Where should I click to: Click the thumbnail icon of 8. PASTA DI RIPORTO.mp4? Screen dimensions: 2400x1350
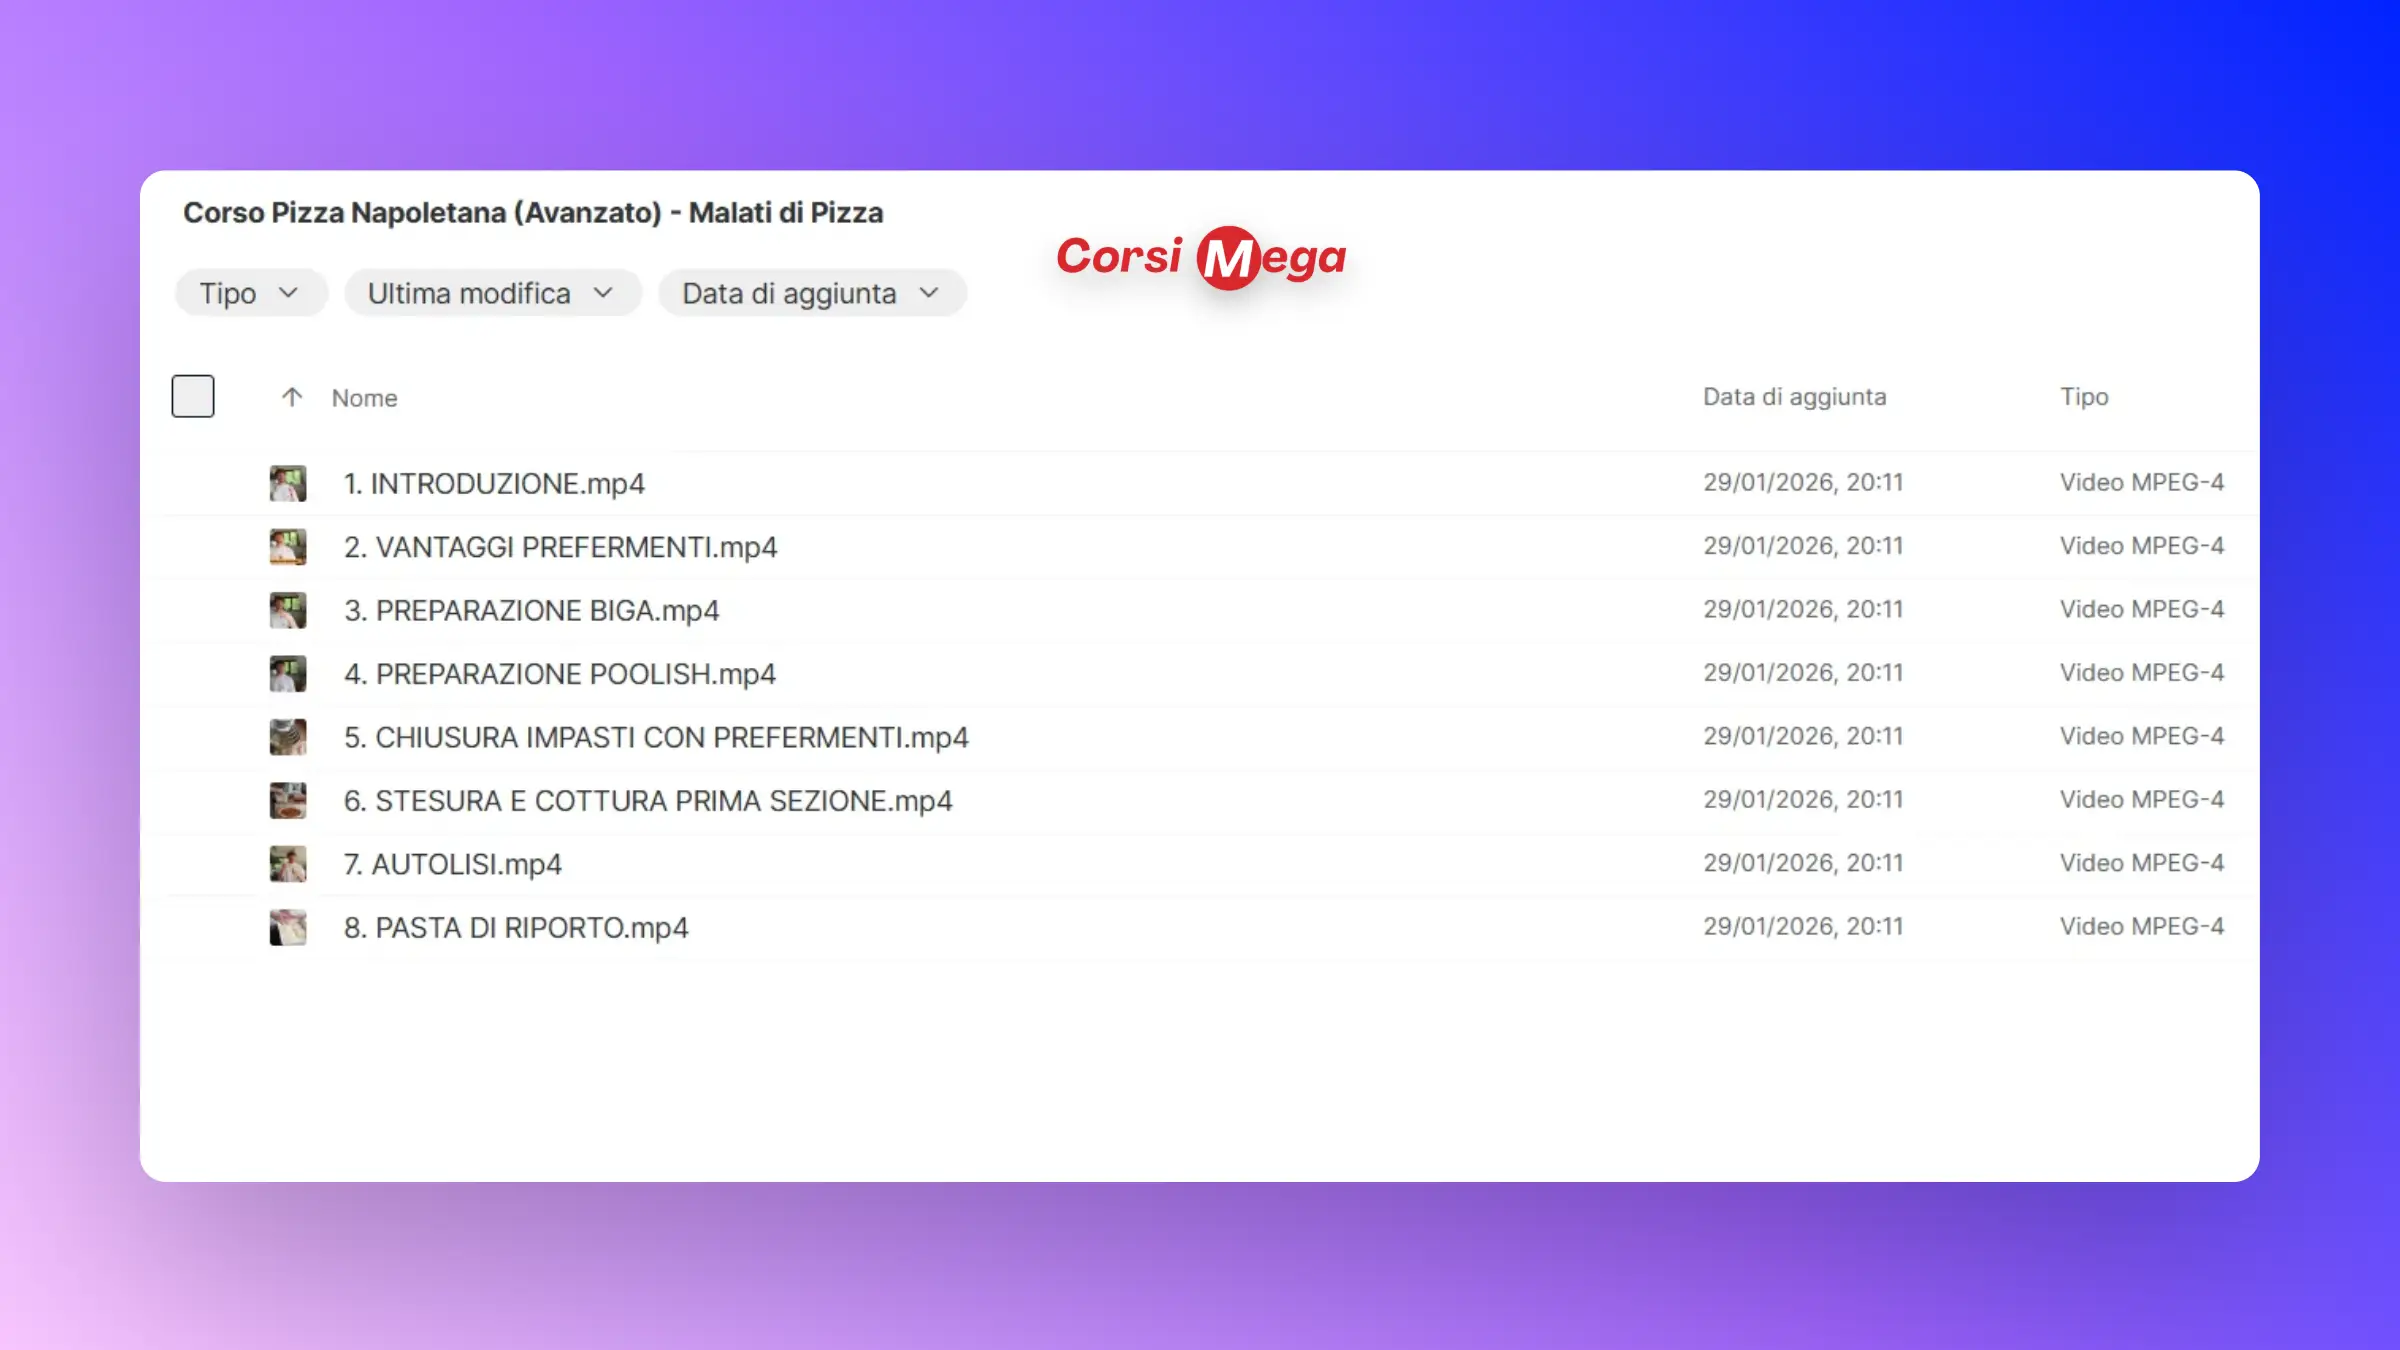288,928
